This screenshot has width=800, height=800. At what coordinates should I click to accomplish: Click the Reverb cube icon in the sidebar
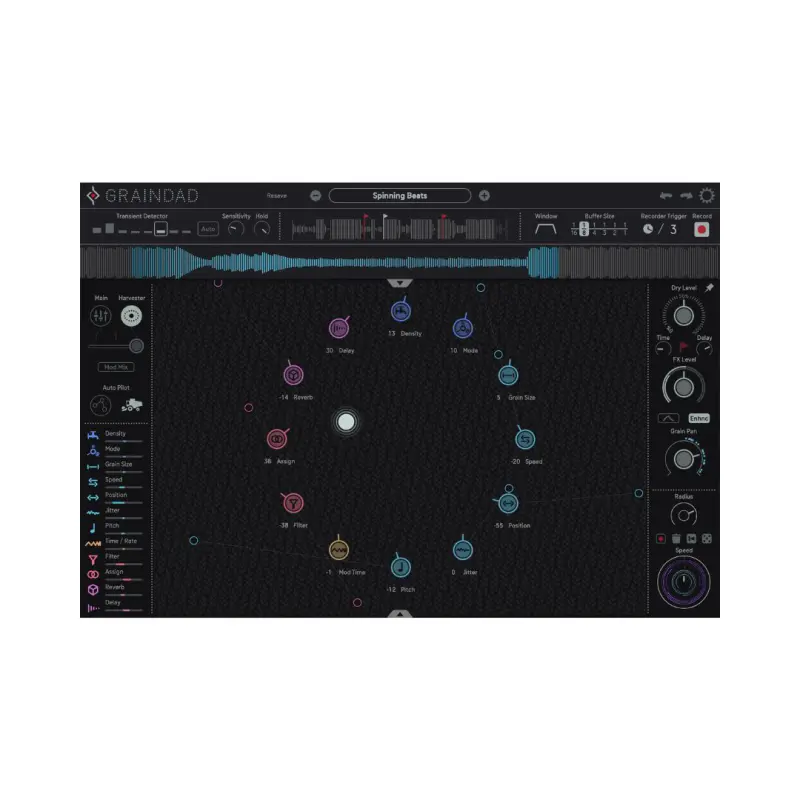click(x=93, y=590)
